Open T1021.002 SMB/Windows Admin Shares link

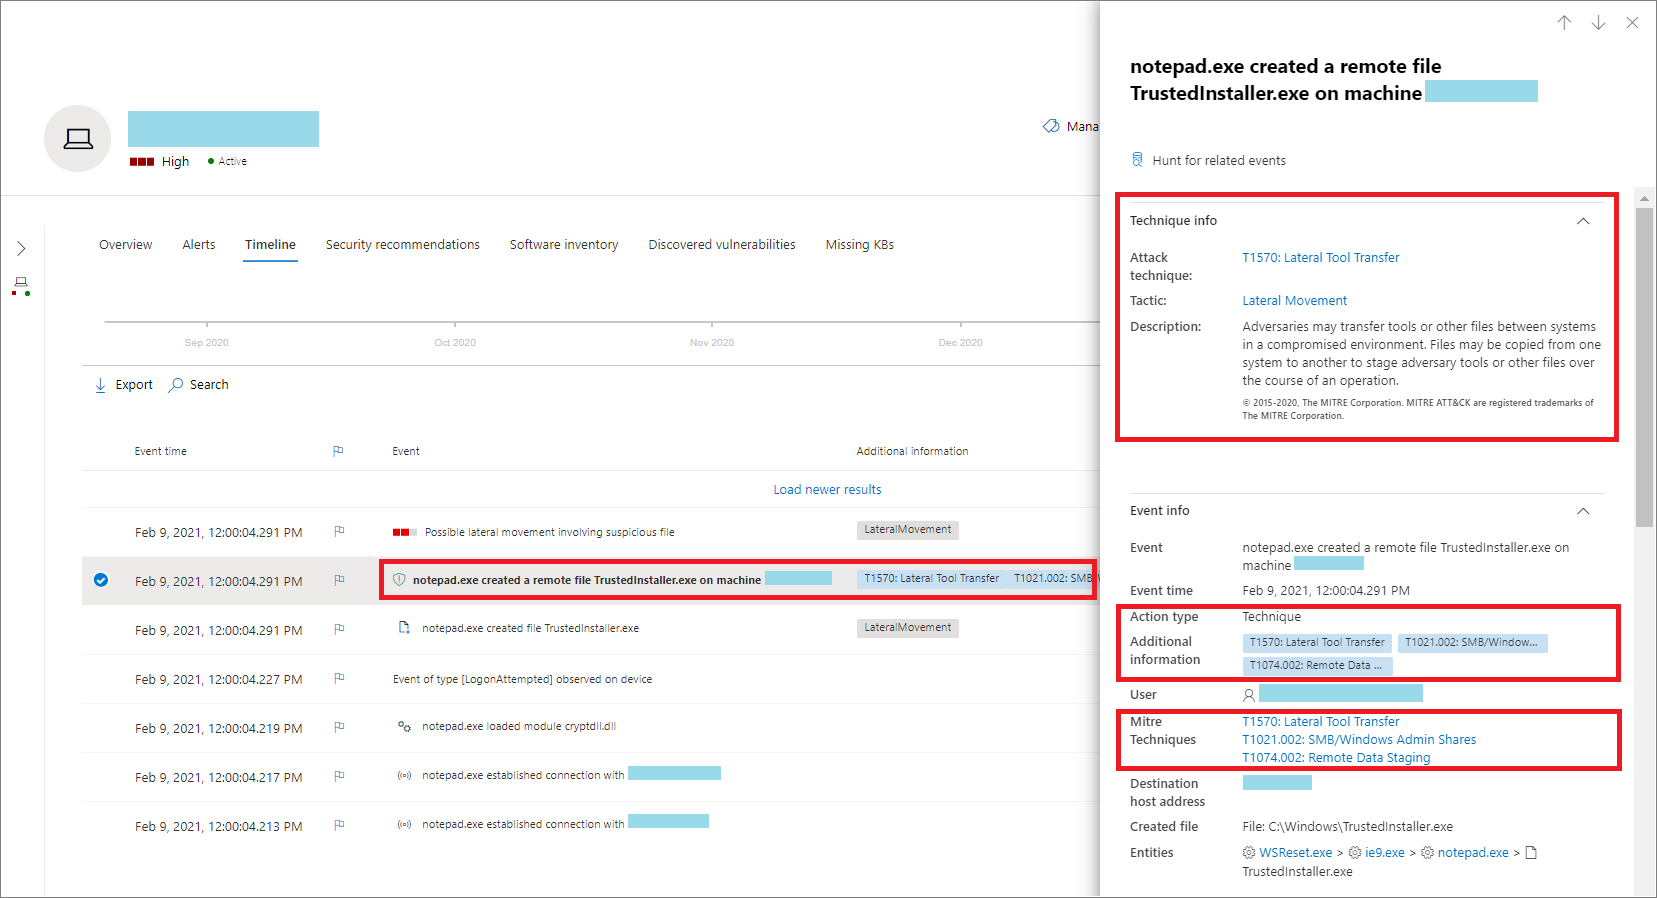pos(1359,740)
